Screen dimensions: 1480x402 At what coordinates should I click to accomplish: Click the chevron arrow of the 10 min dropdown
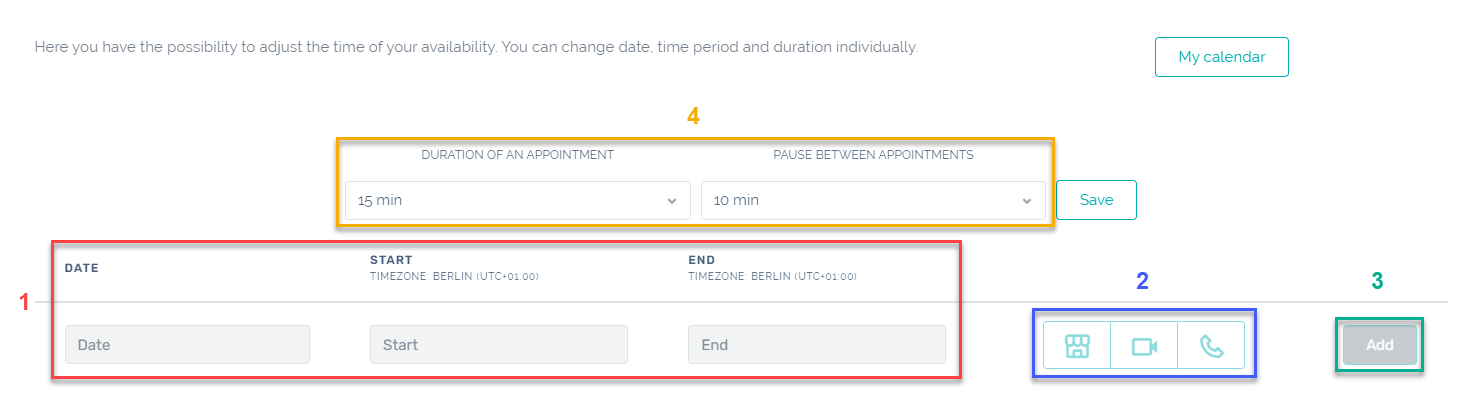(x=1026, y=201)
